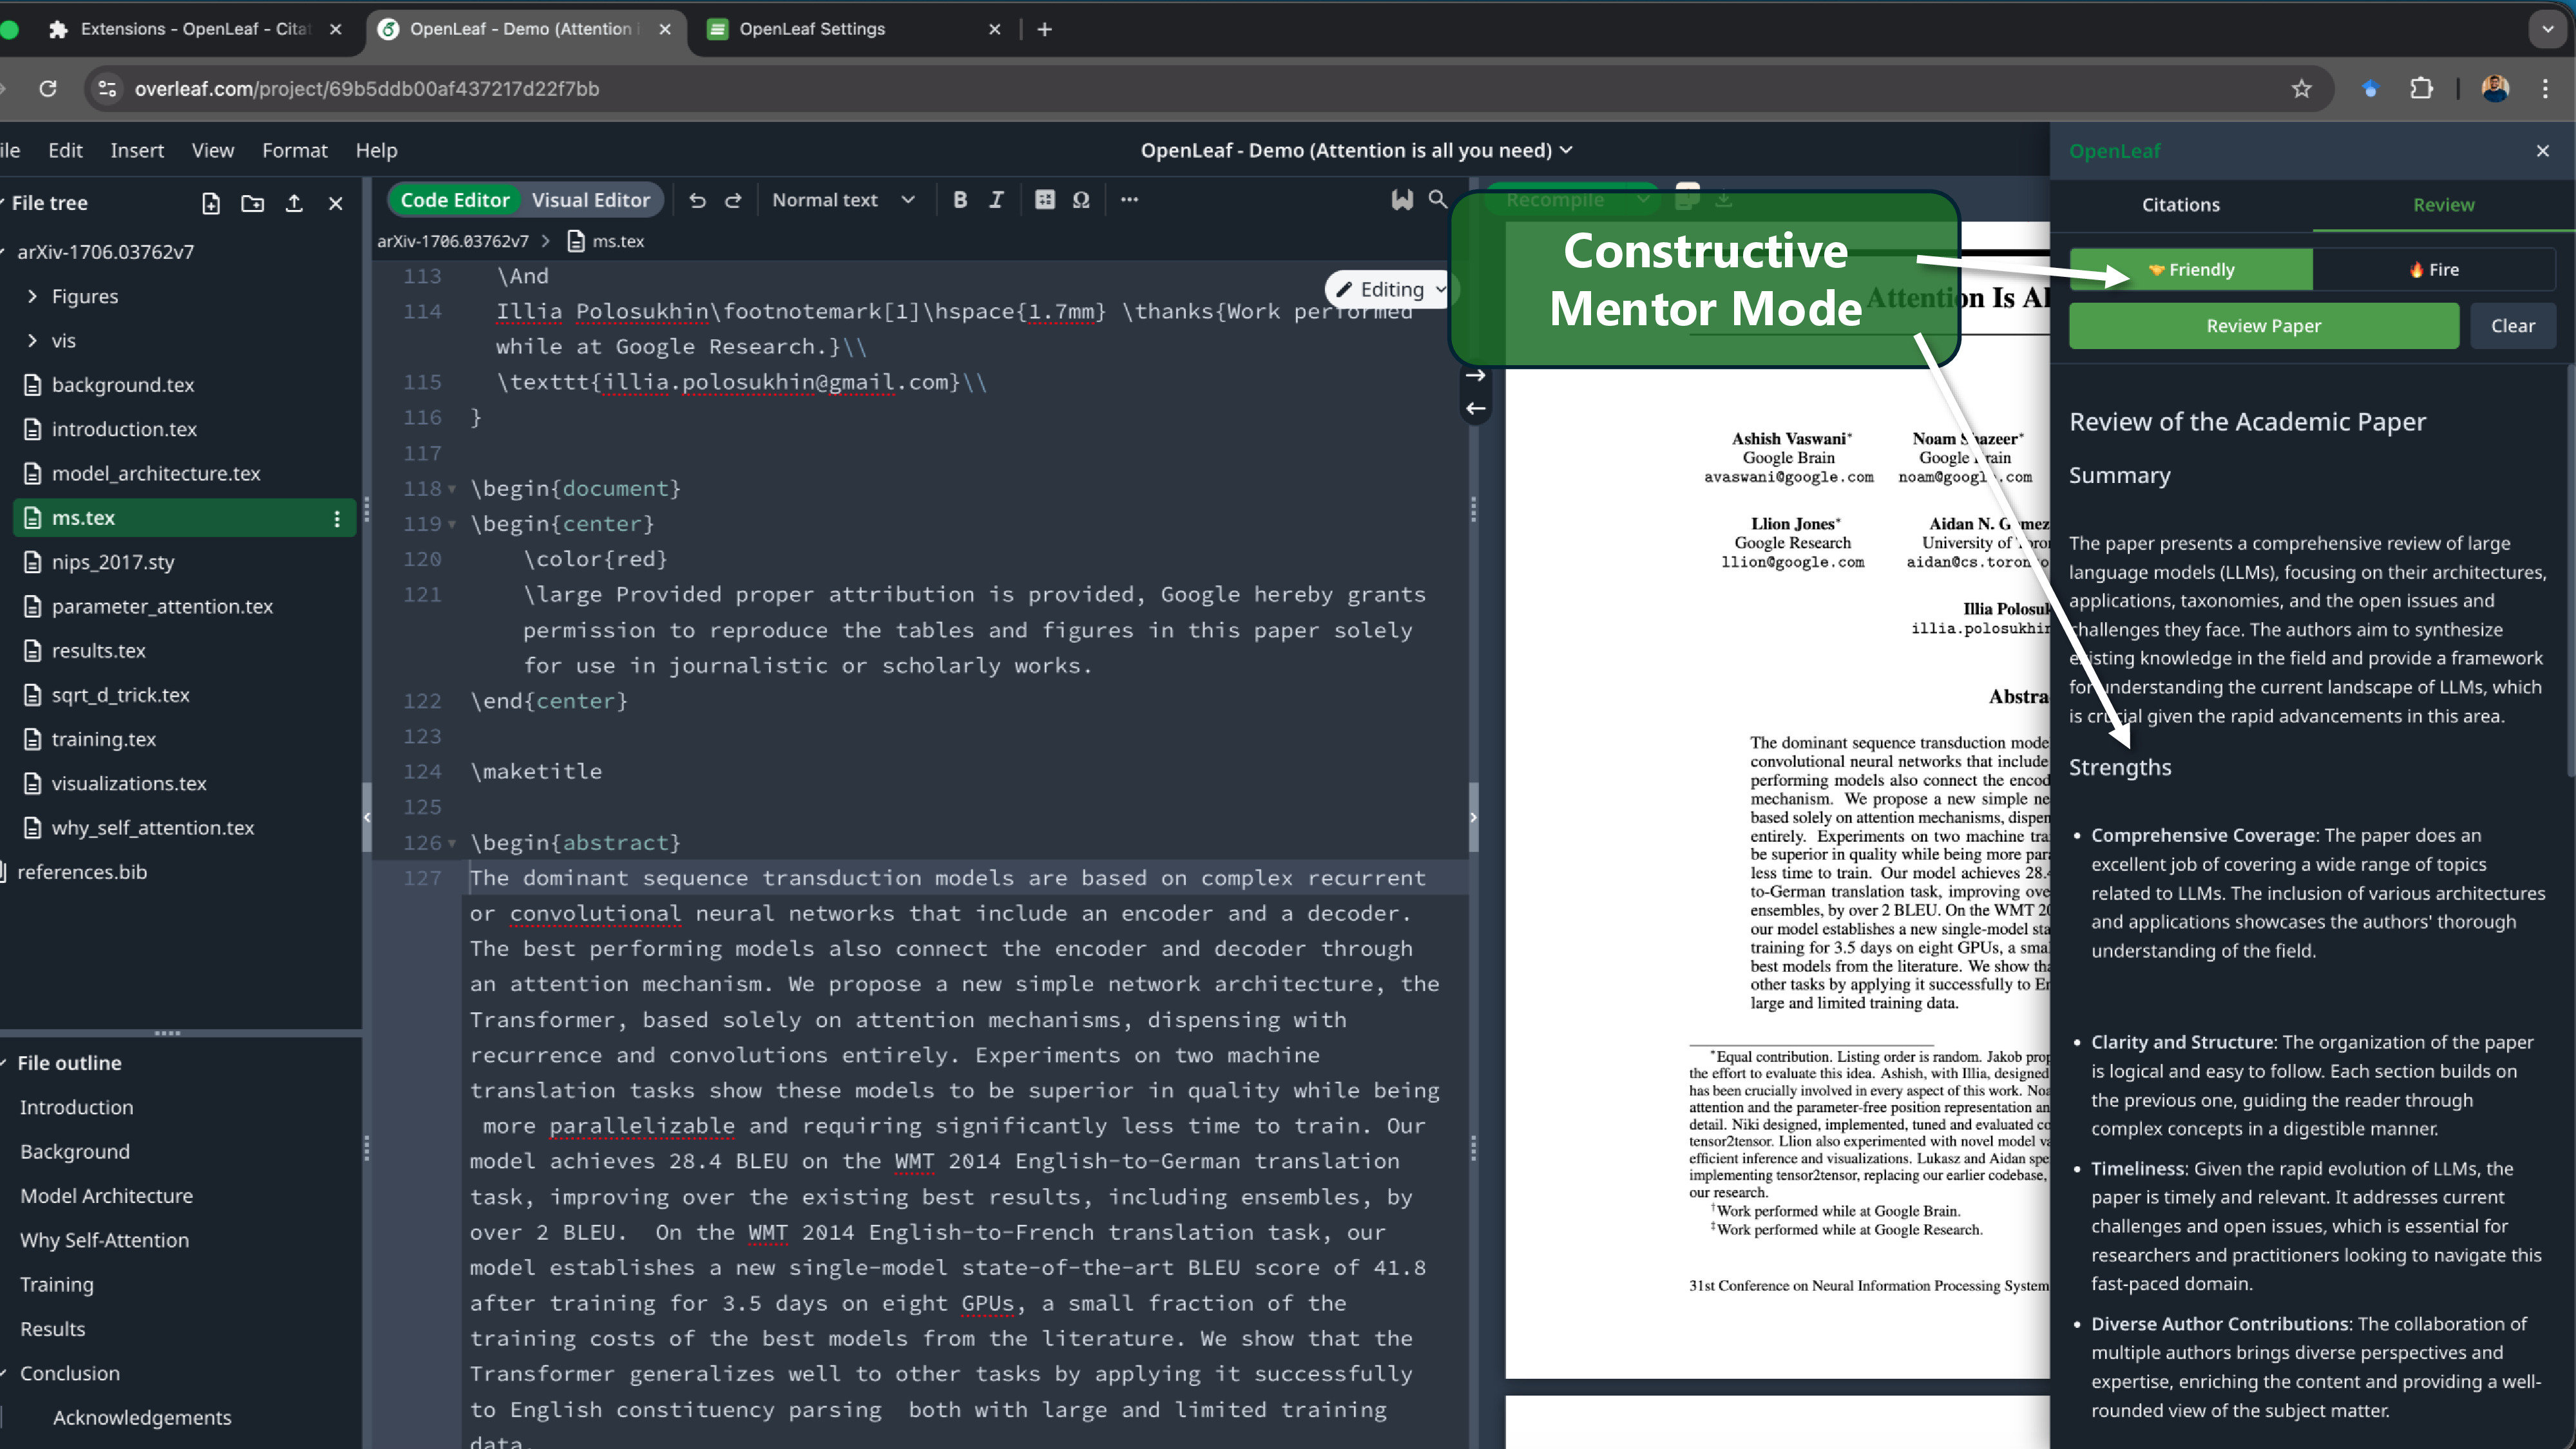
Task: Redo the last edit
Action: [x=733, y=200]
